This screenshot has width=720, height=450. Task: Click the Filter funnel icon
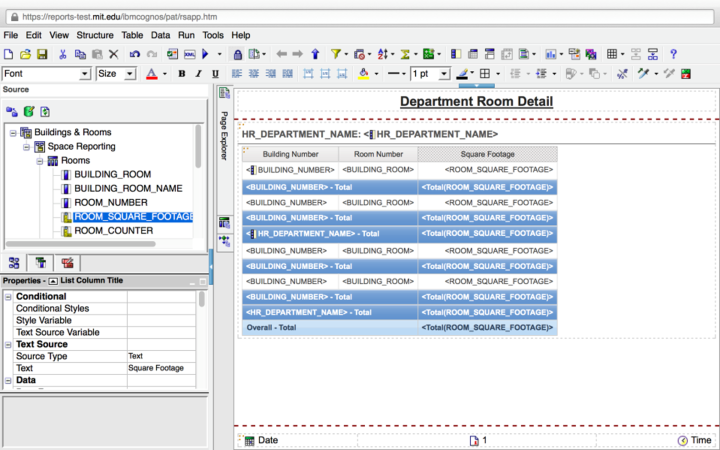(x=335, y=54)
